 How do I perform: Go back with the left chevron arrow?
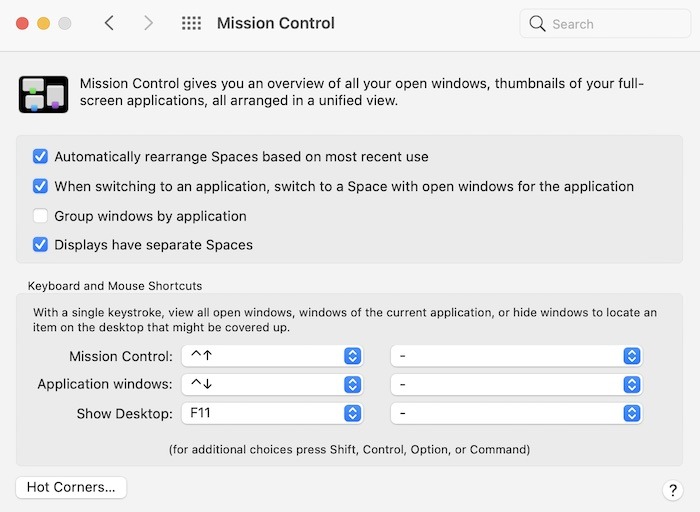pos(109,23)
